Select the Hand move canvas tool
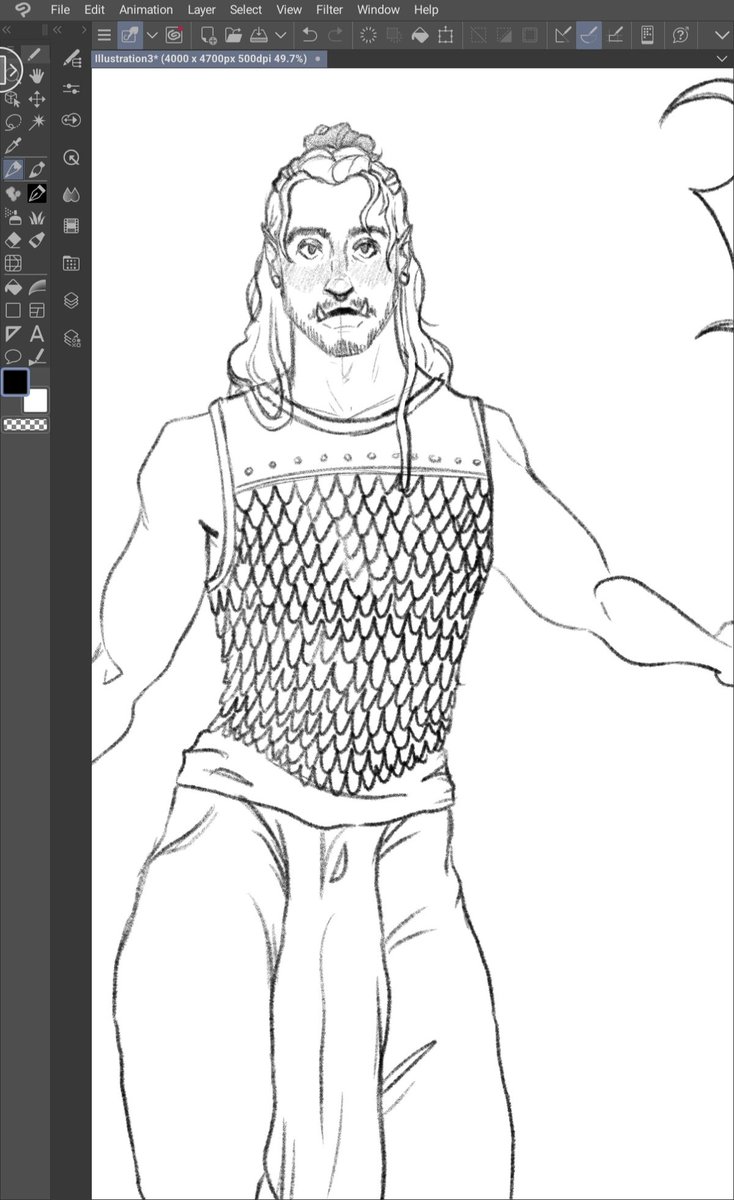Image resolution: width=734 pixels, height=1200 pixels. (37, 75)
